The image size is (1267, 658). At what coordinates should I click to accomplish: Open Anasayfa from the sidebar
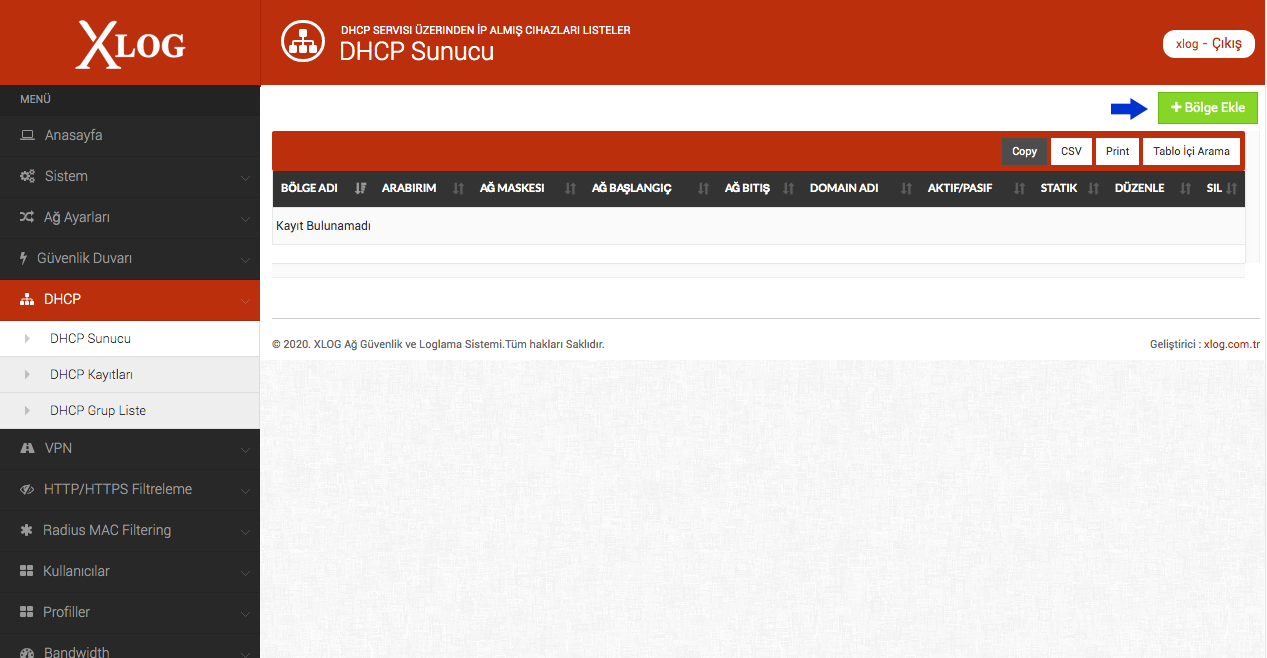(130, 135)
